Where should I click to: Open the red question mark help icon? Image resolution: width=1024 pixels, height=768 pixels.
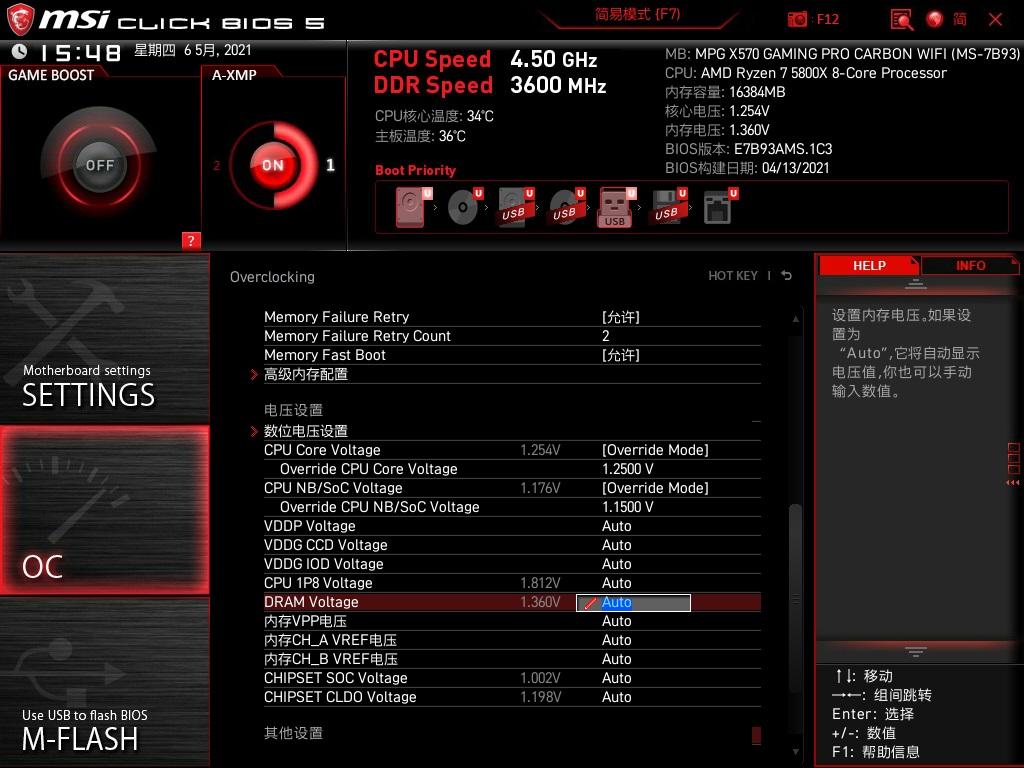[x=191, y=240]
